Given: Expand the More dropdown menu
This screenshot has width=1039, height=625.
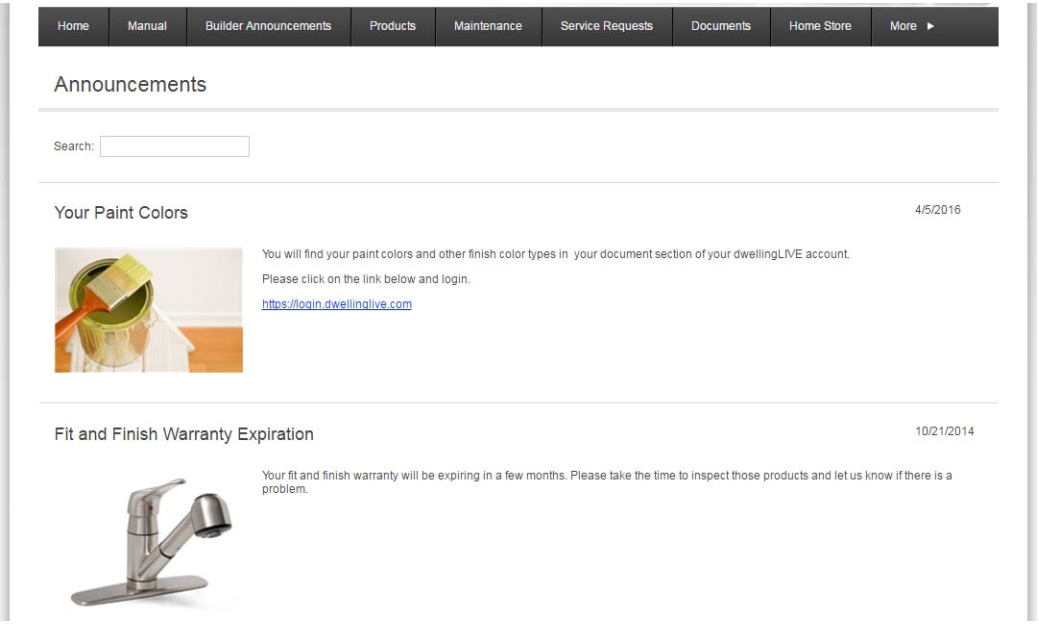Looking at the screenshot, I should point(911,26).
